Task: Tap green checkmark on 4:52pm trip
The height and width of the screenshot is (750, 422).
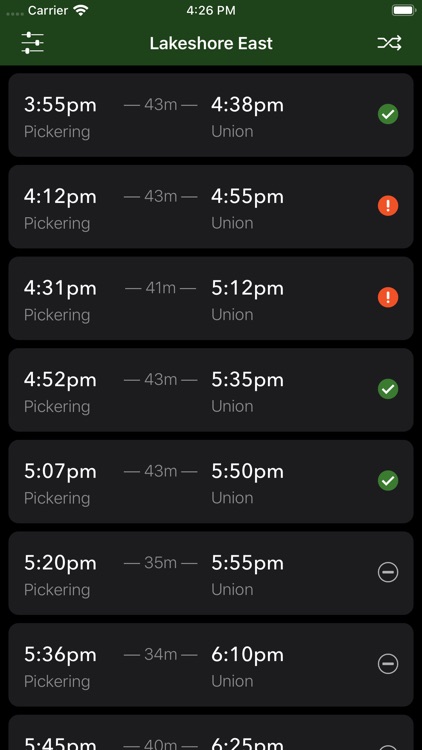Action: 388,389
